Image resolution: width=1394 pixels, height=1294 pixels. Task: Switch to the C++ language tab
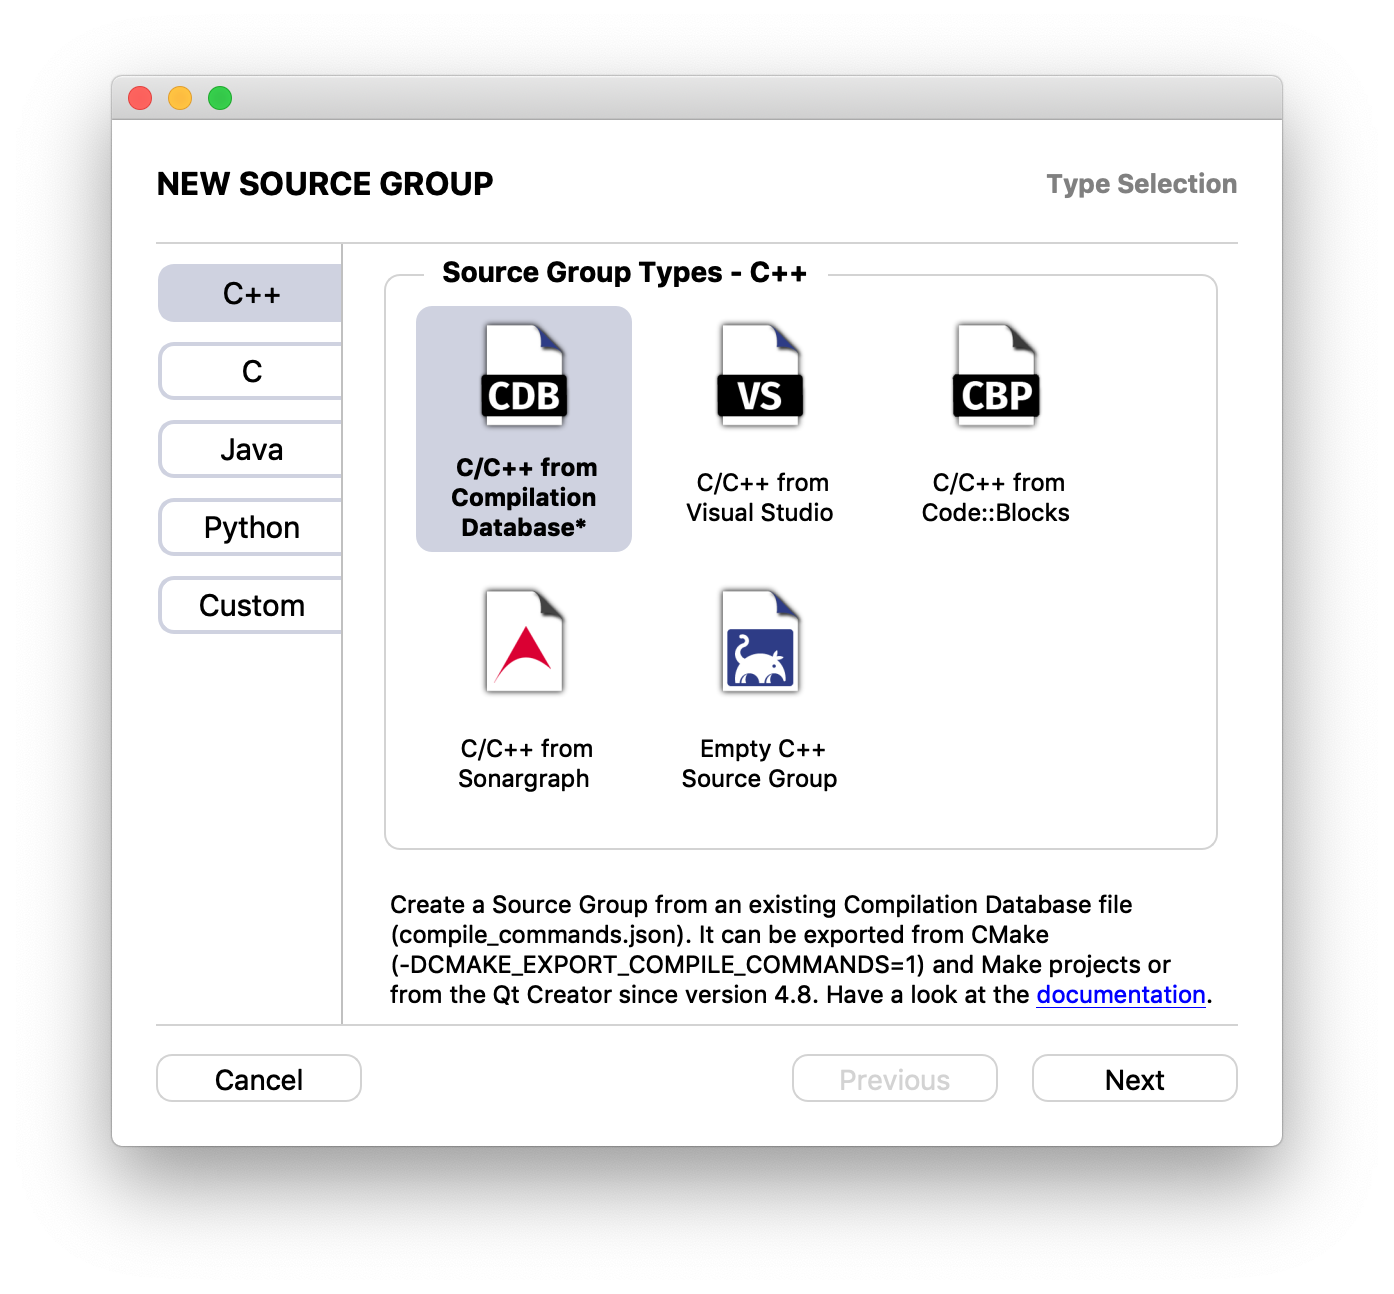click(250, 293)
